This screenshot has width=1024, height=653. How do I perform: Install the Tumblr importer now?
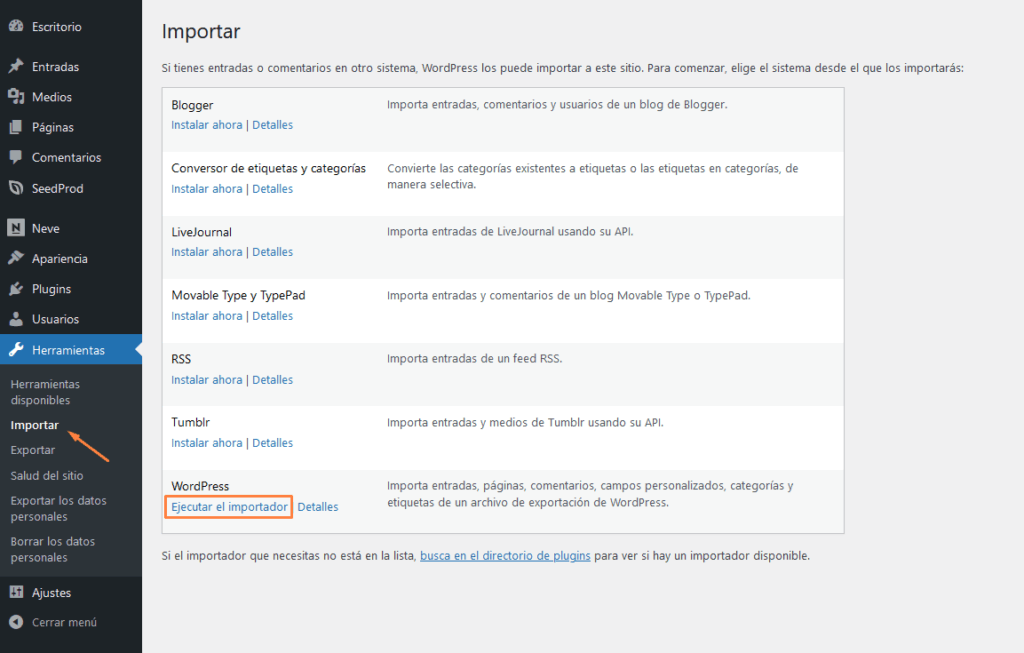point(206,443)
